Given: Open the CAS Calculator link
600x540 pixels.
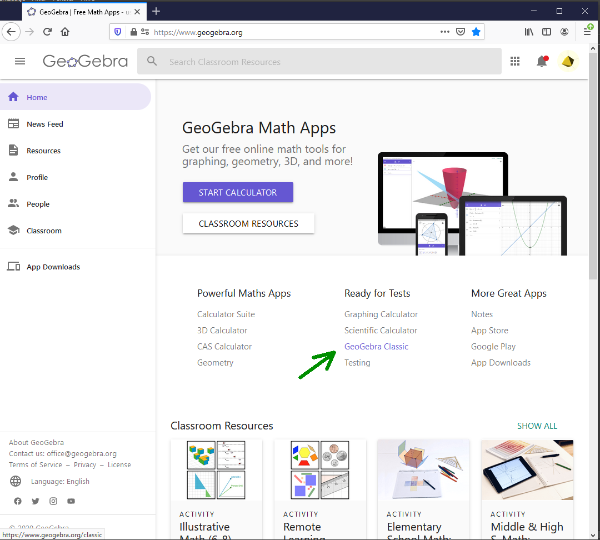Looking at the screenshot, I should [225, 346].
